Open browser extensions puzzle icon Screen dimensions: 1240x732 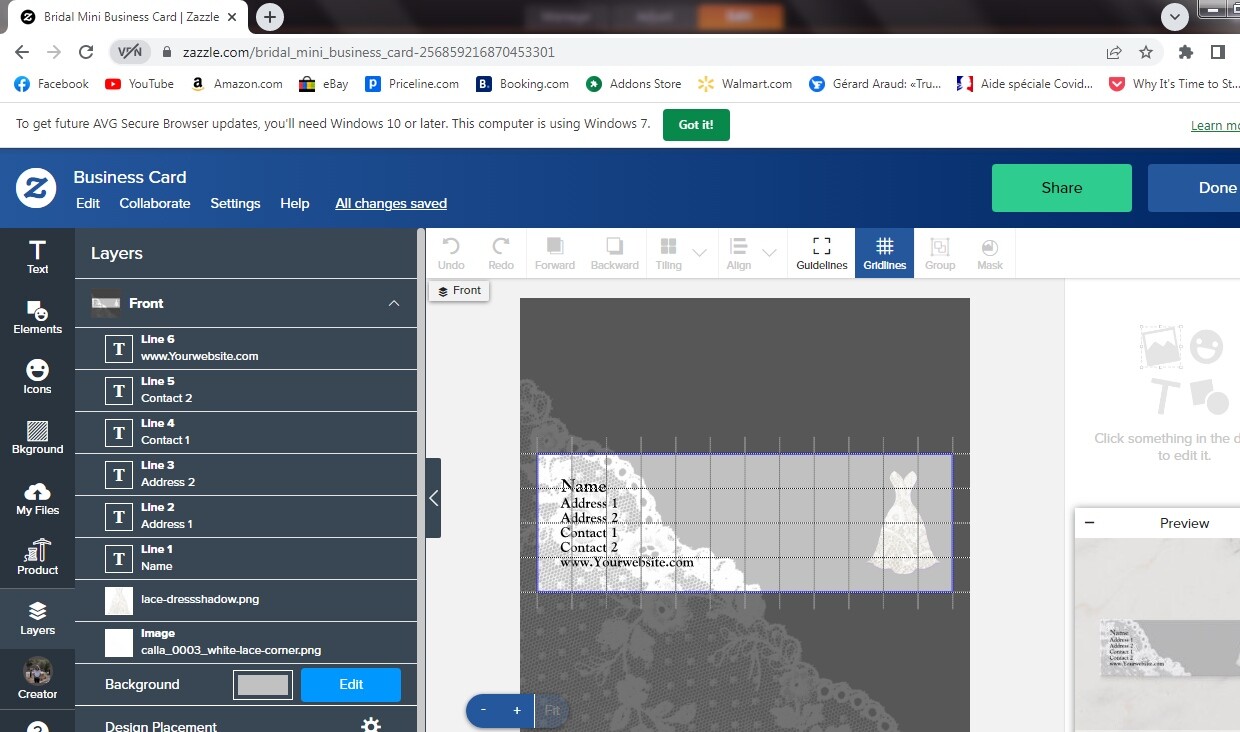pos(1186,52)
